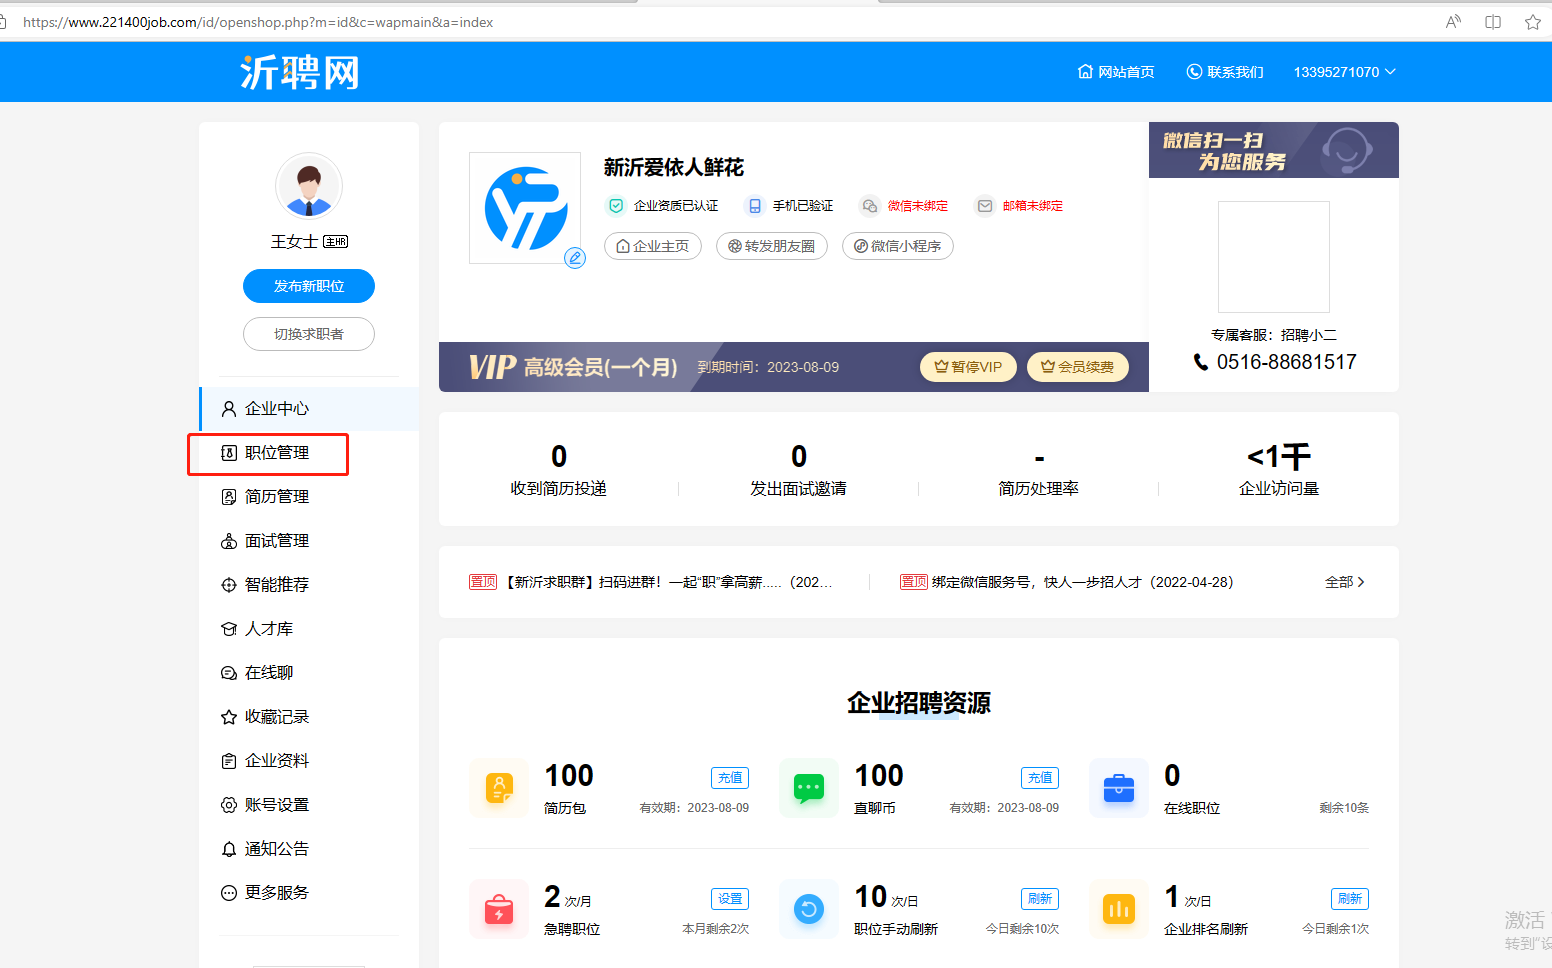
Task: Click the browser read aloud icon
Action: point(1453,22)
